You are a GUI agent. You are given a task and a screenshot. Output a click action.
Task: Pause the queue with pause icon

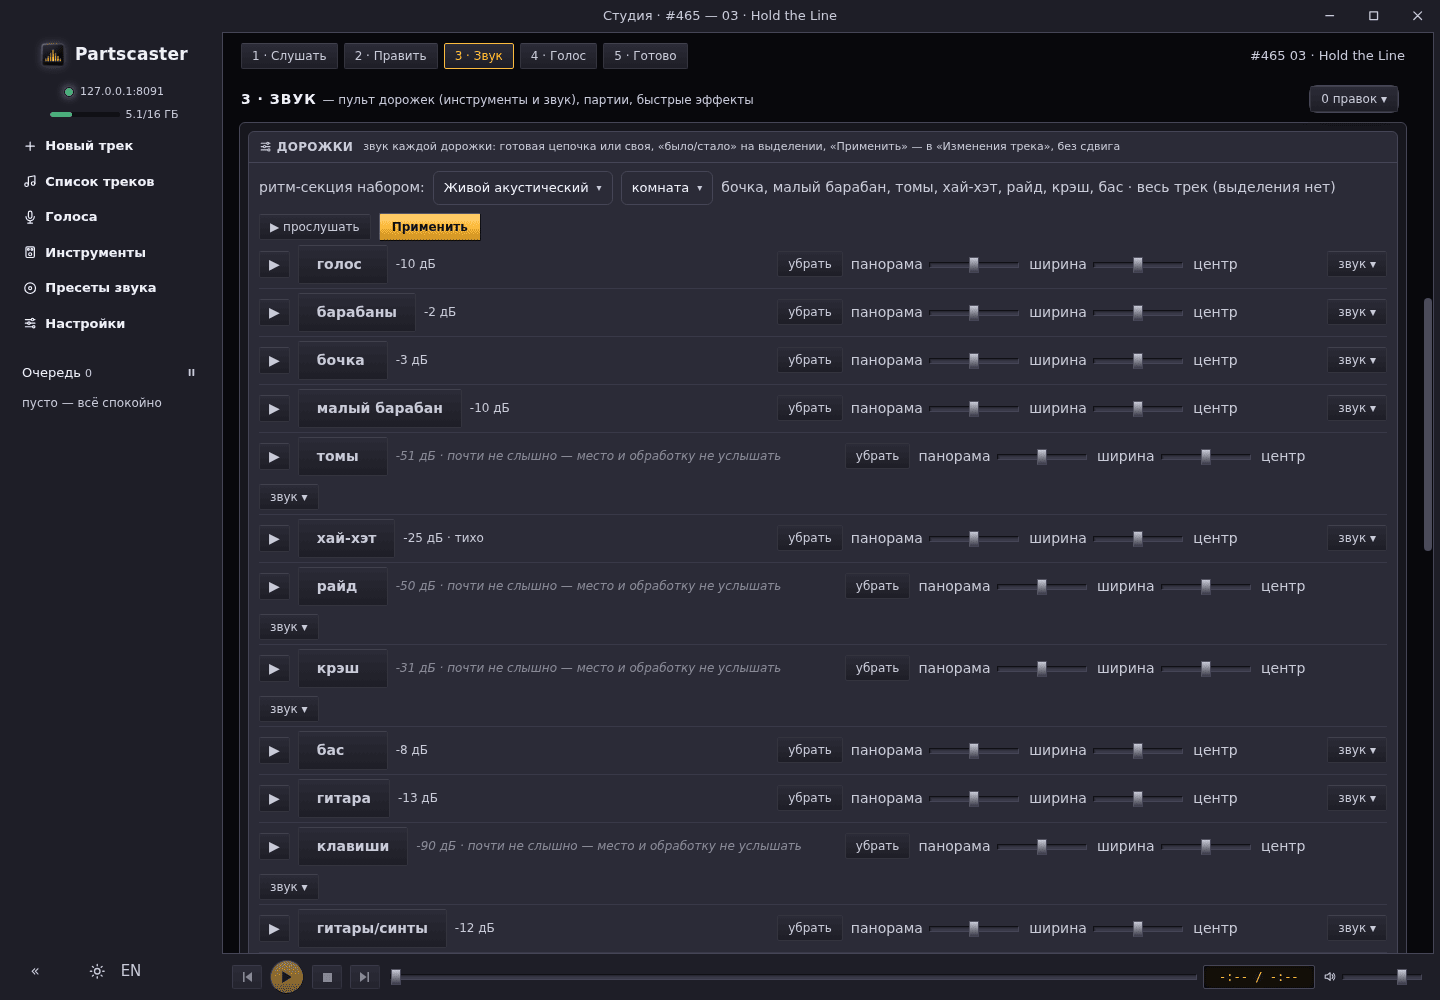point(191,373)
